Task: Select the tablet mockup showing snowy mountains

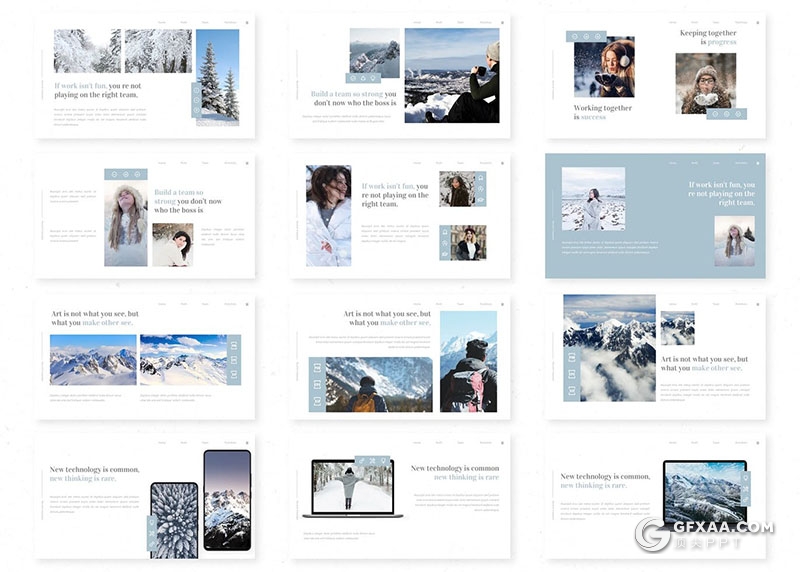Action: 704,494
